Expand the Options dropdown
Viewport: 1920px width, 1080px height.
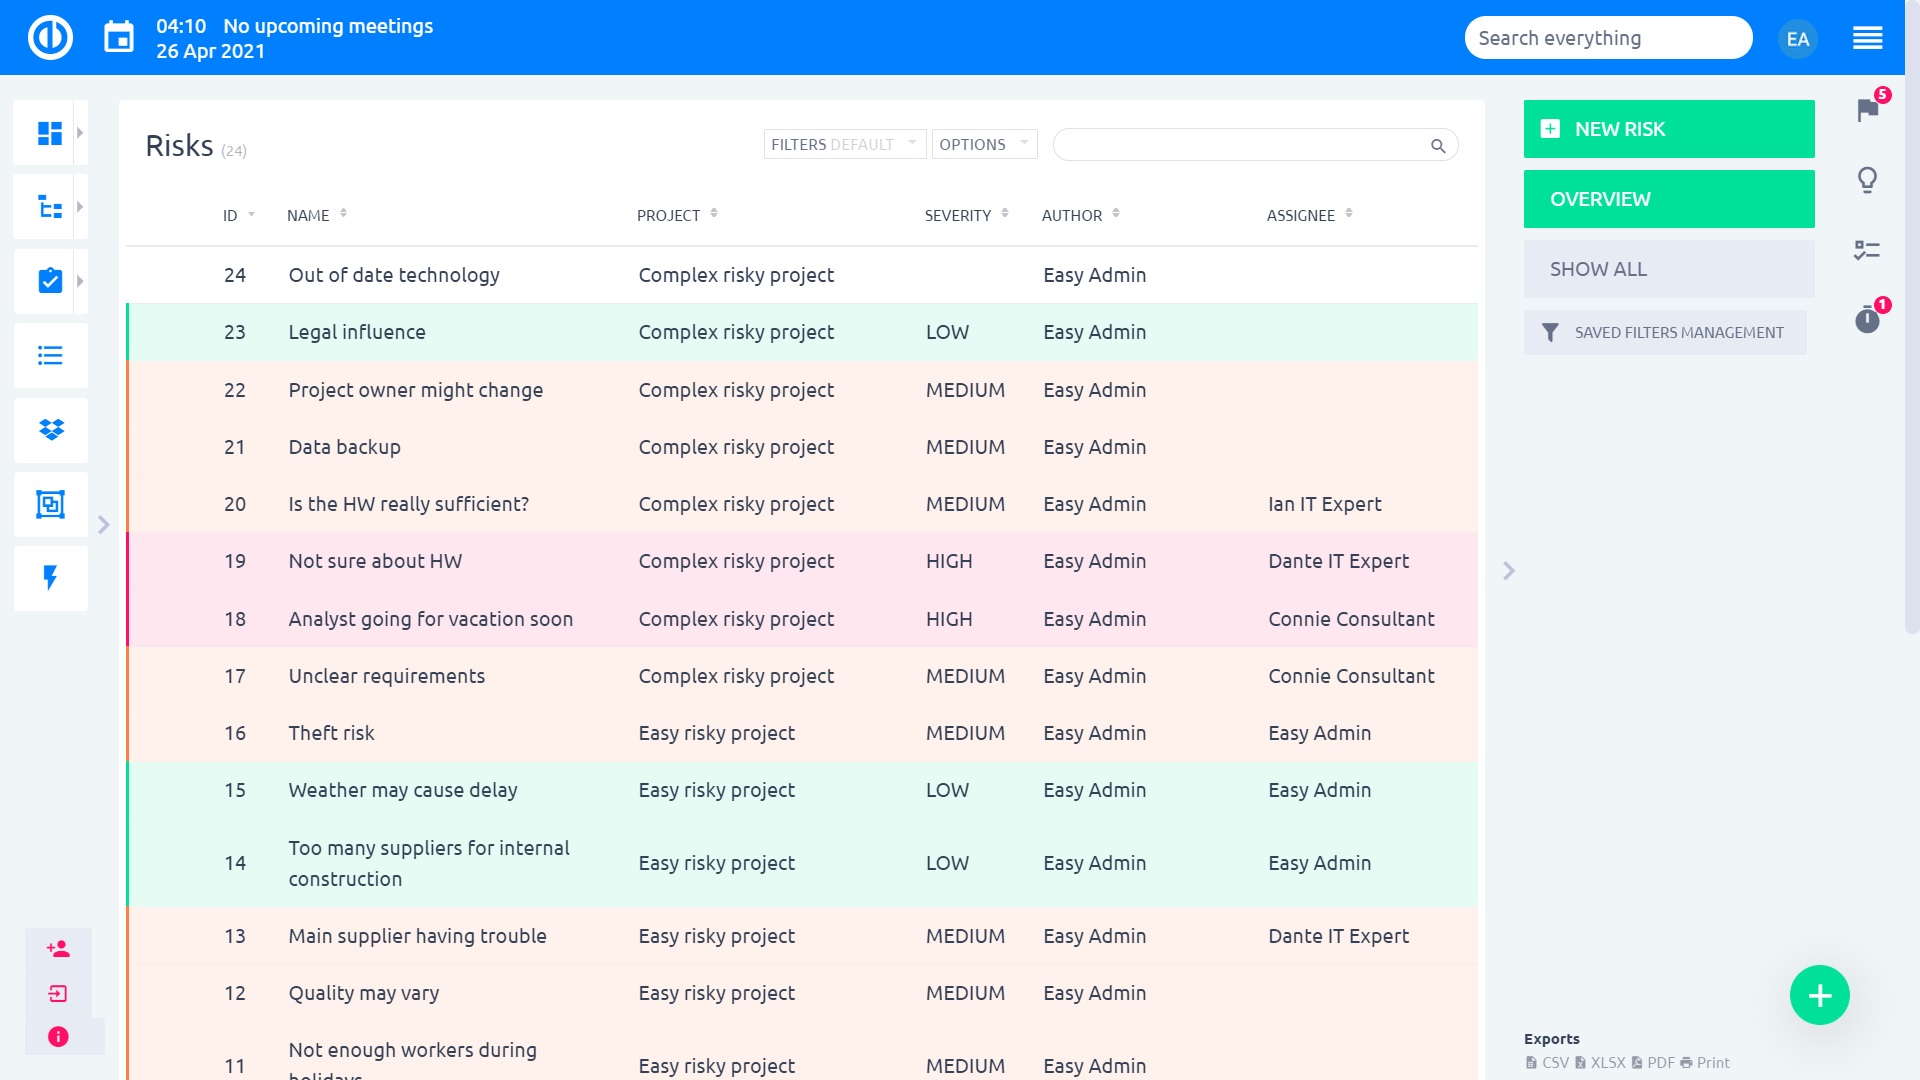(984, 144)
